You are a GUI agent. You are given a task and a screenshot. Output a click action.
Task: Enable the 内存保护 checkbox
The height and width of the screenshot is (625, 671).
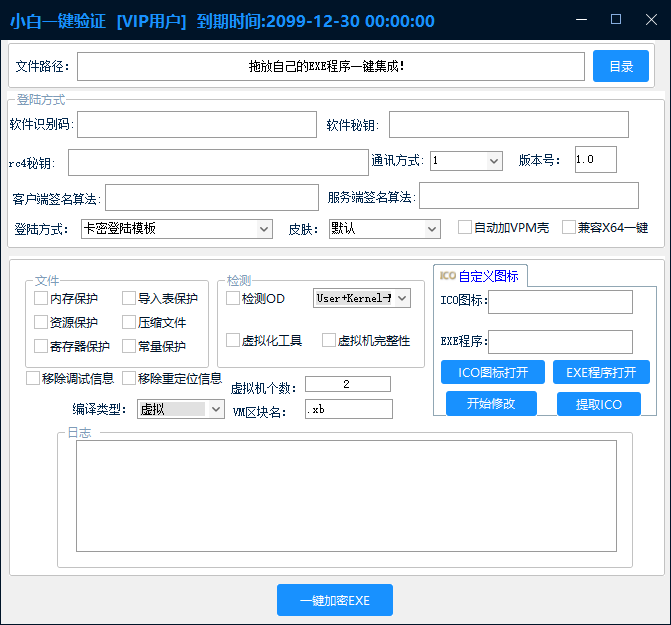point(41,298)
